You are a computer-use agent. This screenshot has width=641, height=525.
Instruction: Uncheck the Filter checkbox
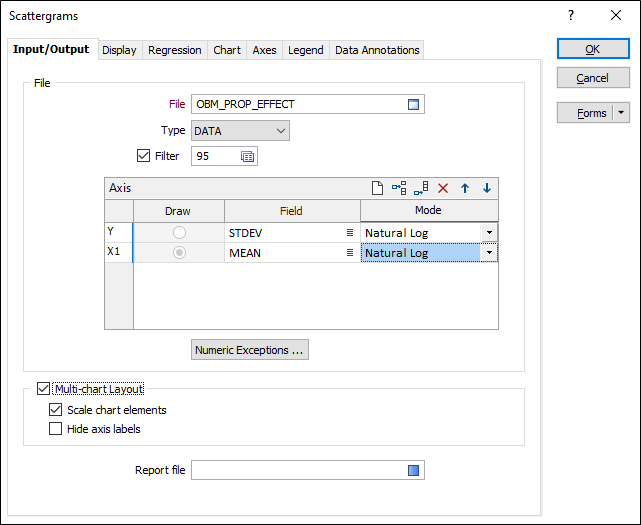coord(142,156)
